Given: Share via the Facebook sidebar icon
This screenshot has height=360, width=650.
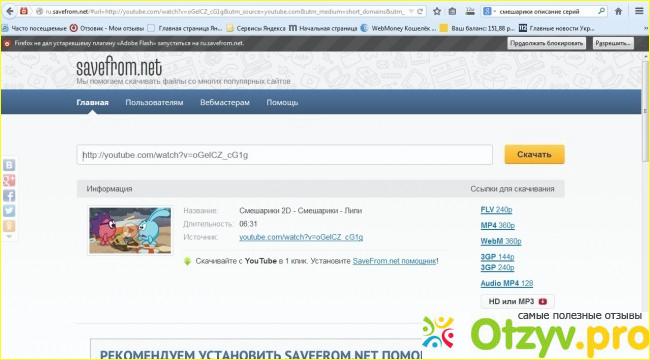Looking at the screenshot, I should tap(9, 196).
